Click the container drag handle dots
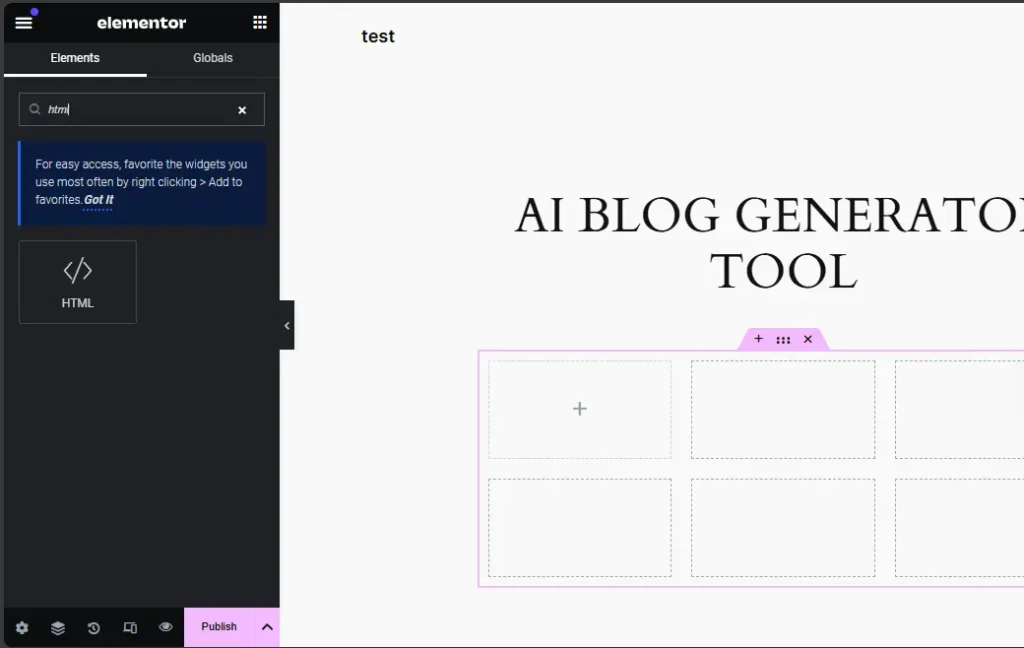The height and width of the screenshot is (648, 1024). (783, 340)
